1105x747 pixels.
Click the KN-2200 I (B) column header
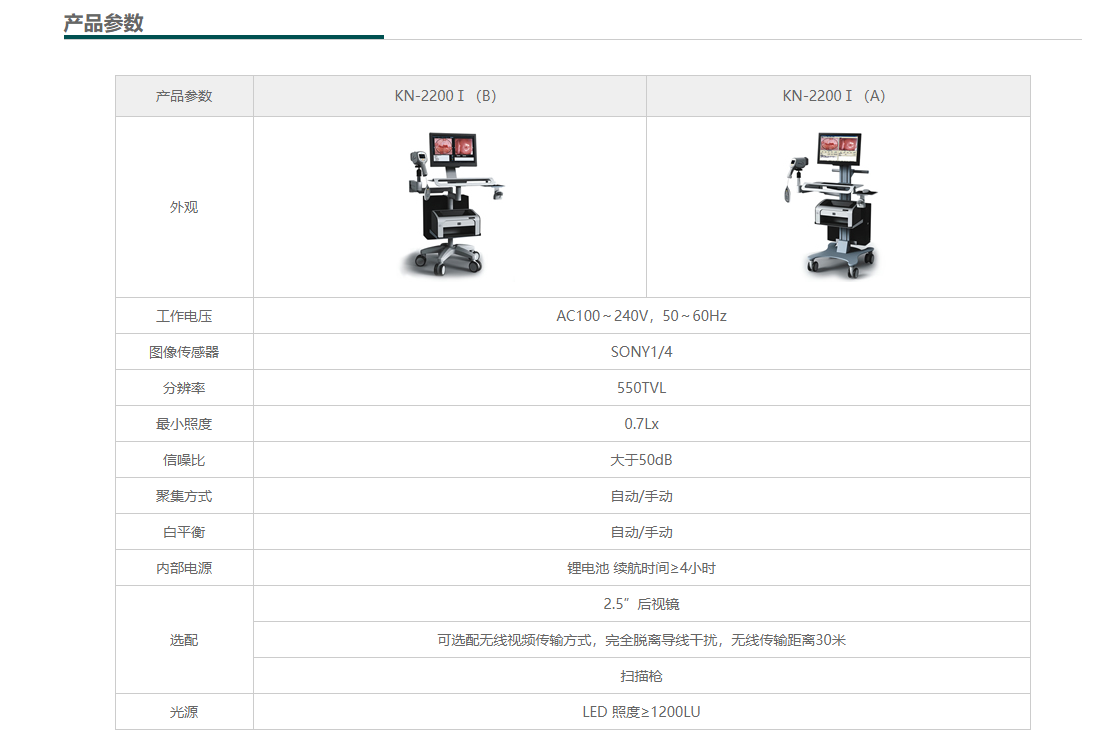click(x=445, y=96)
